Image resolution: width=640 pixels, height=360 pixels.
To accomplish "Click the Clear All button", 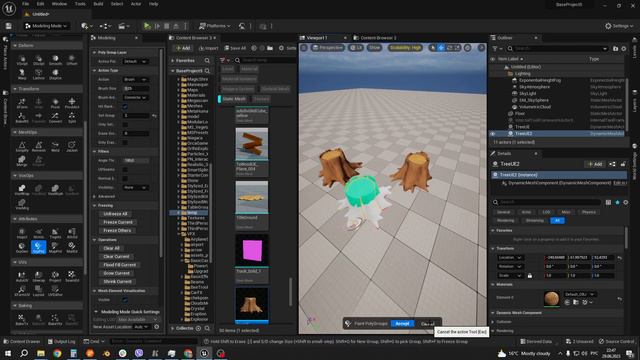I will [111, 248].
